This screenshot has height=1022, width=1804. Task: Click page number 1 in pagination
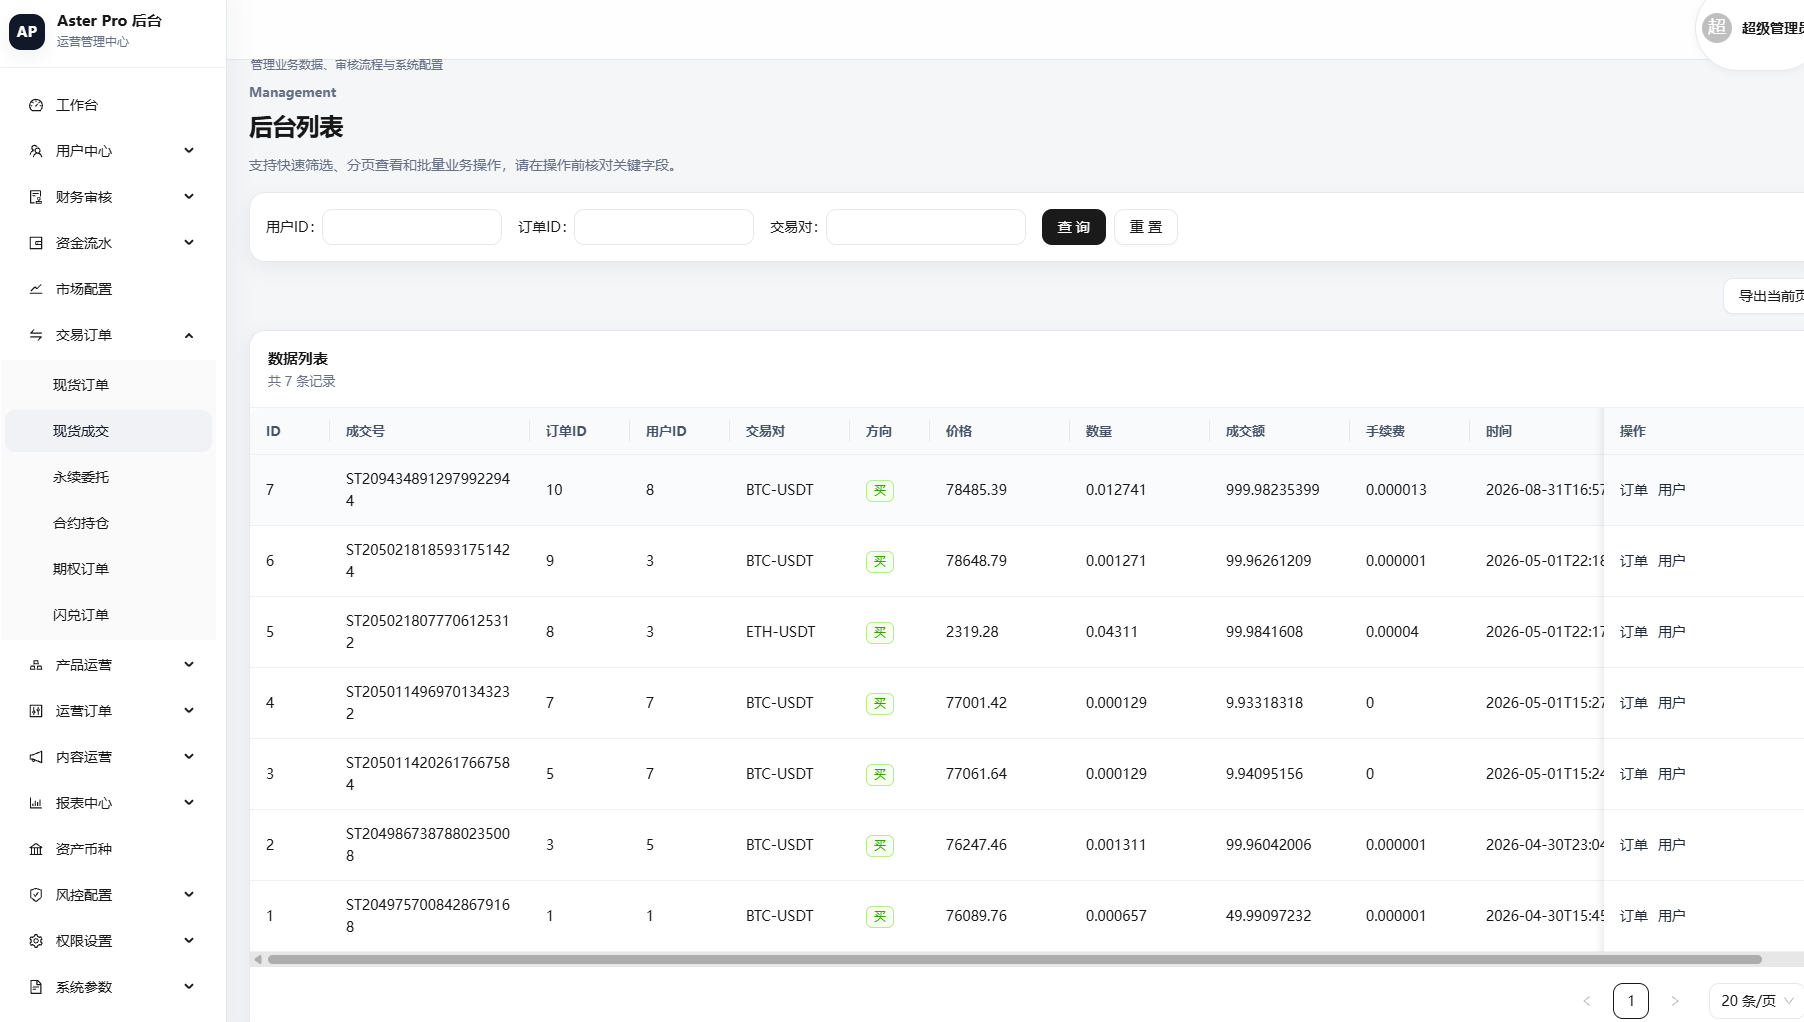[x=1630, y=1001]
